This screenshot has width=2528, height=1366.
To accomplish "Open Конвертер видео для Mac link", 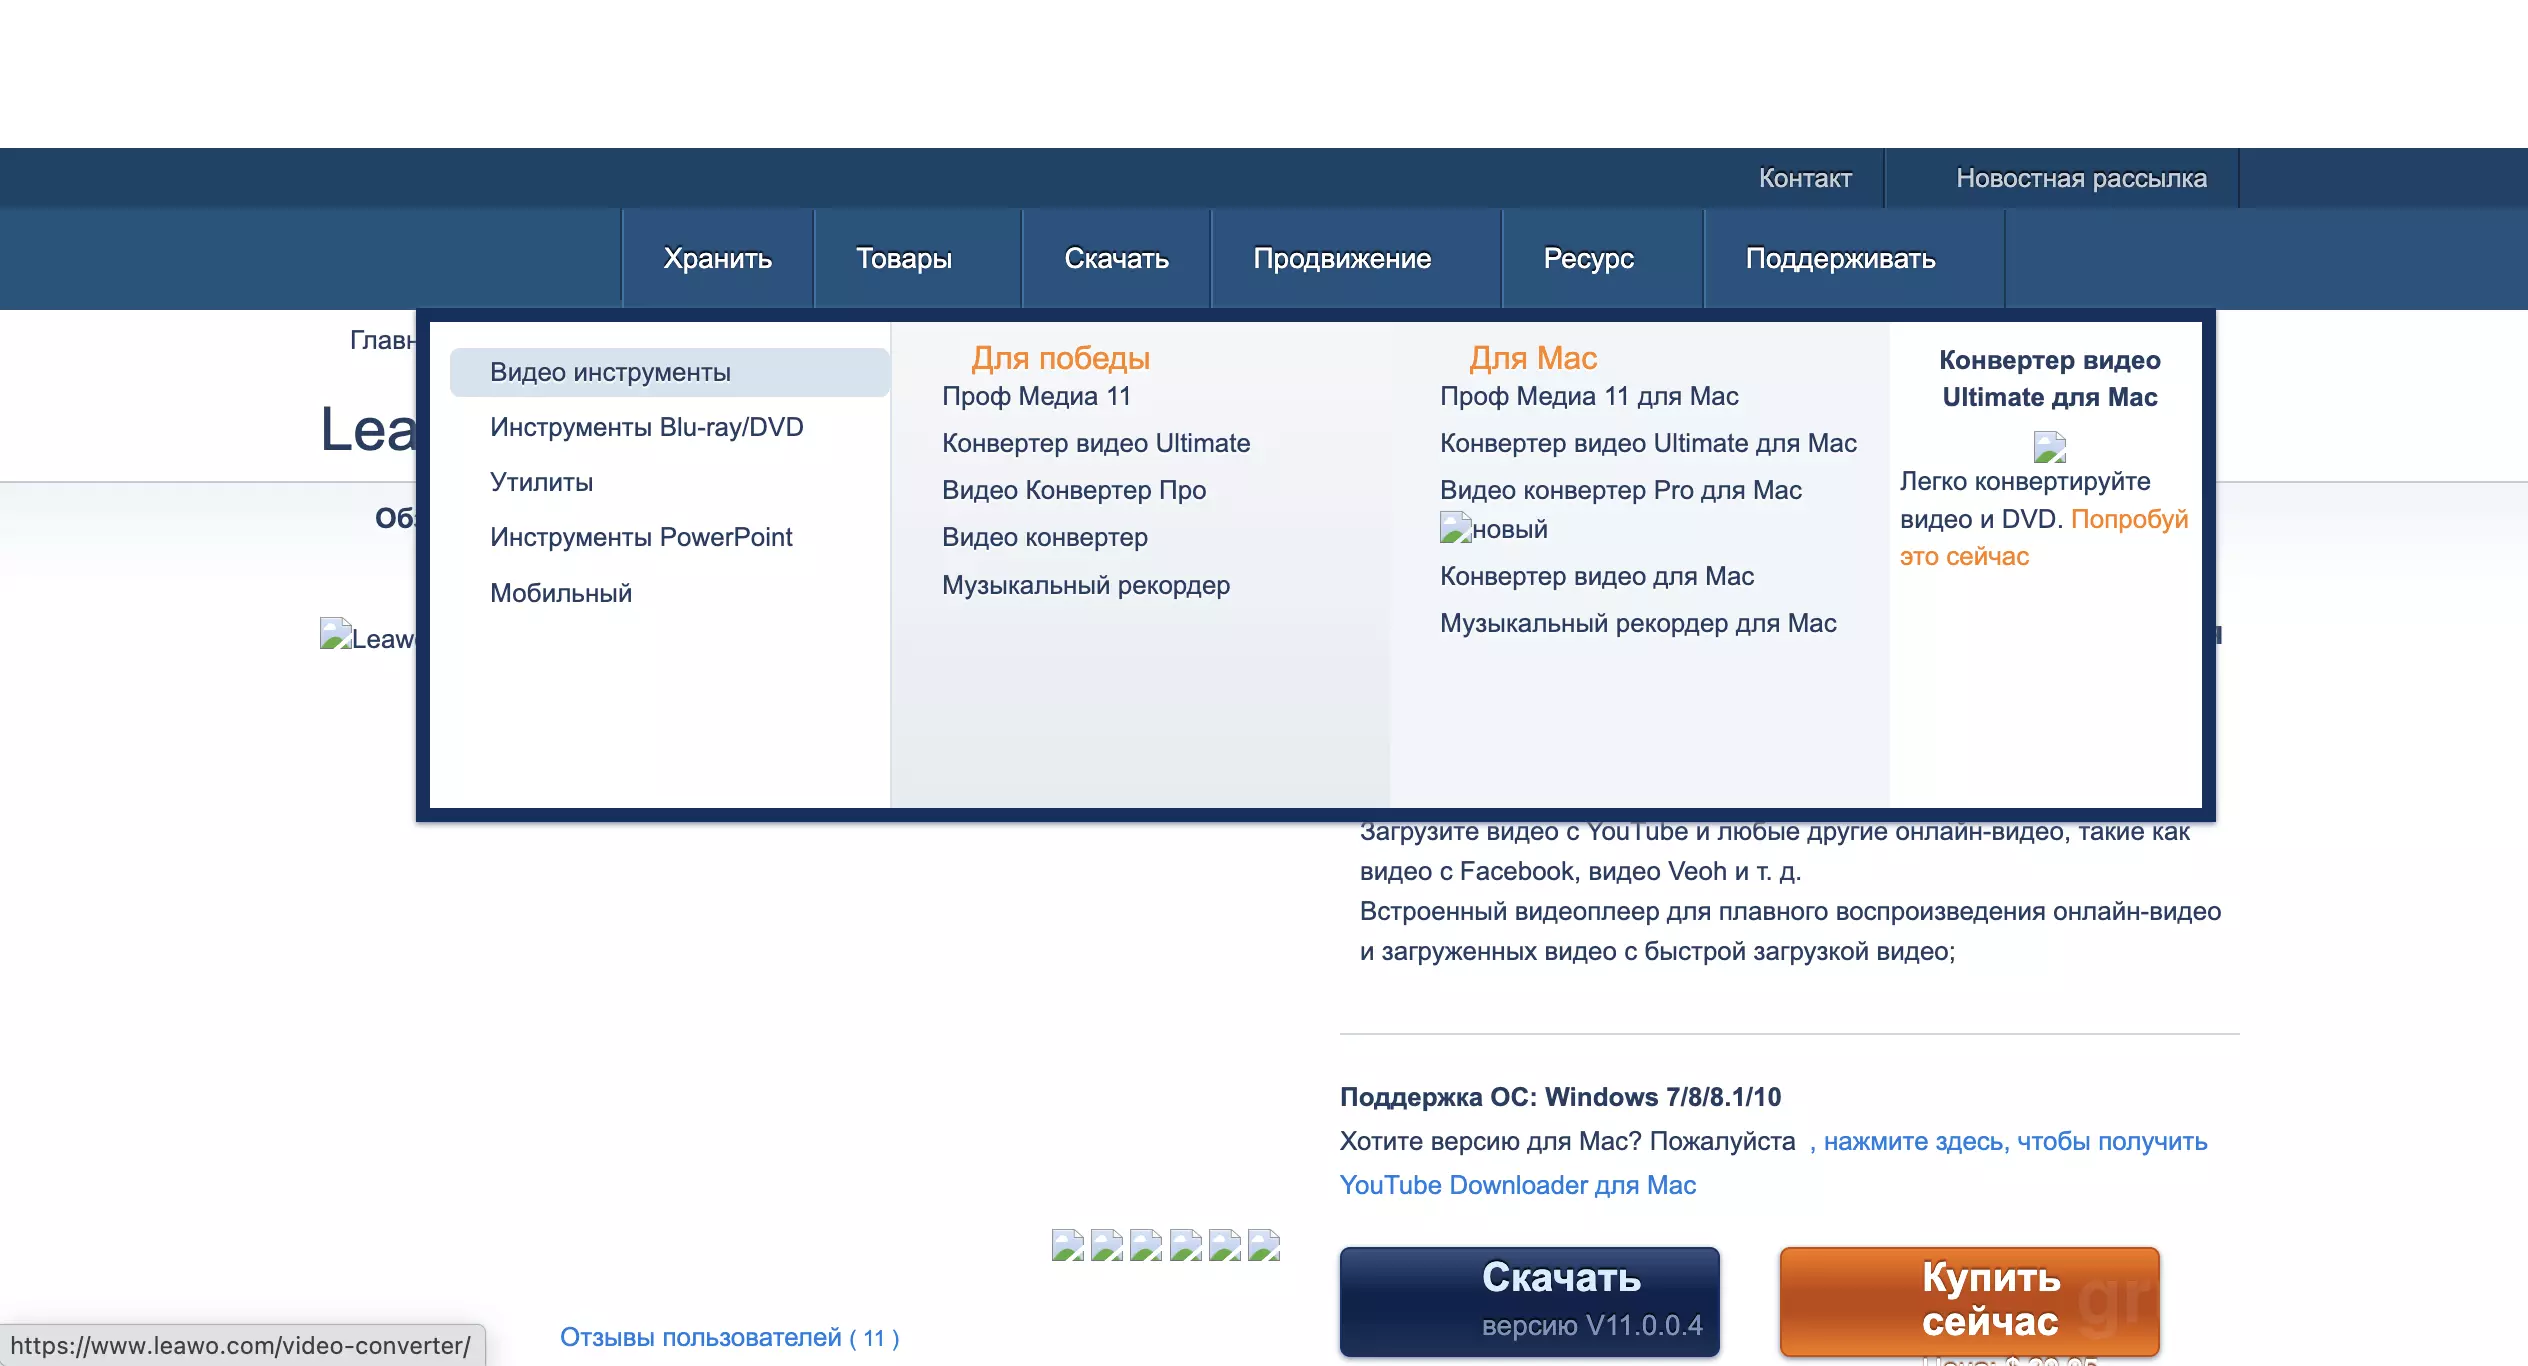I will pos(1597,576).
